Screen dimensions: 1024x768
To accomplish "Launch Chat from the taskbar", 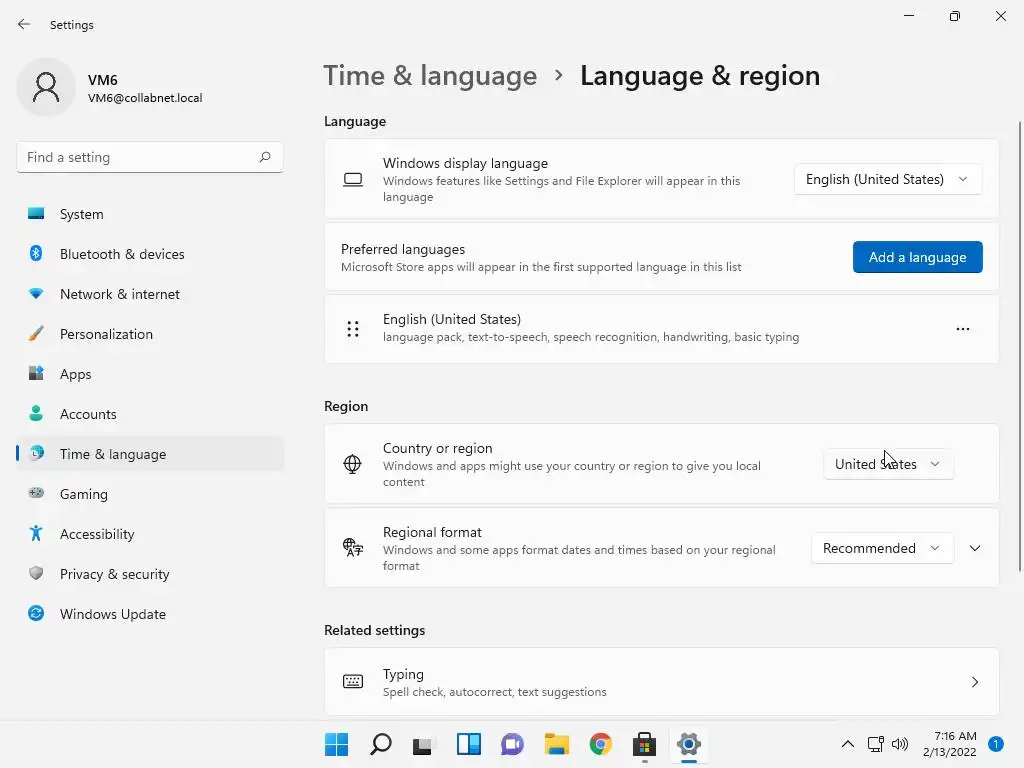I will pyautogui.click(x=513, y=744).
